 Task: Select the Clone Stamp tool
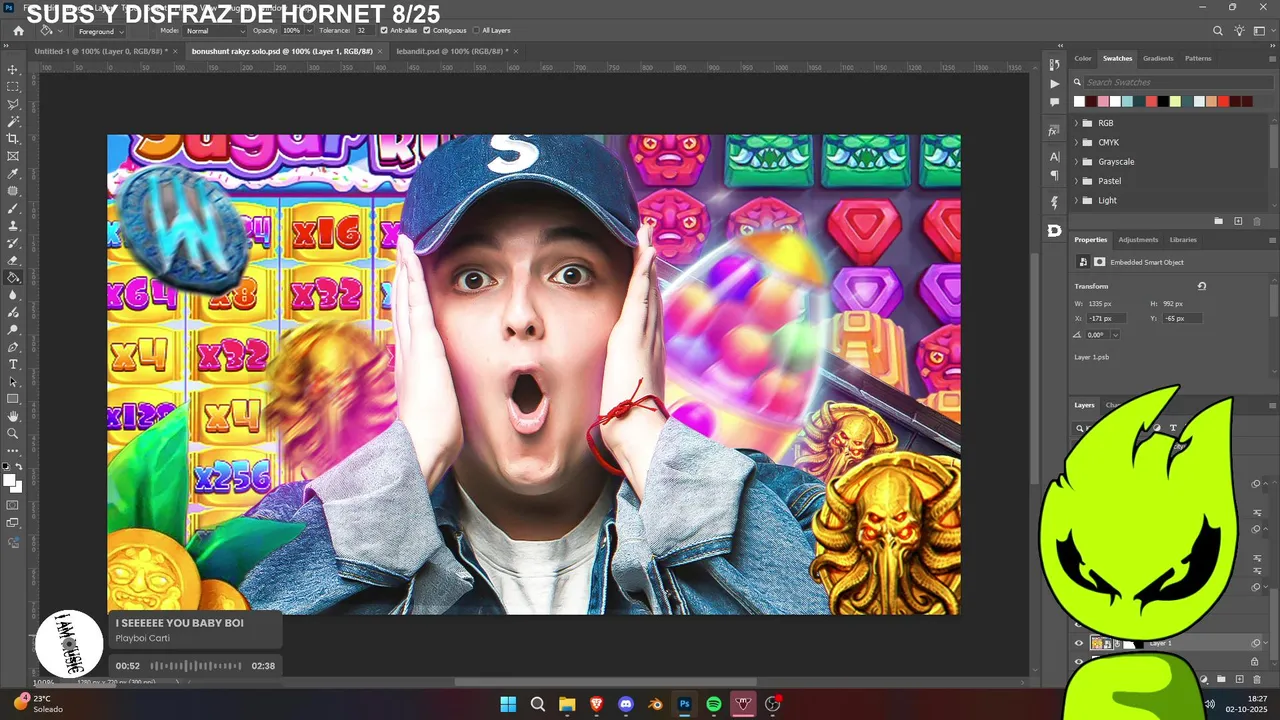13,225
